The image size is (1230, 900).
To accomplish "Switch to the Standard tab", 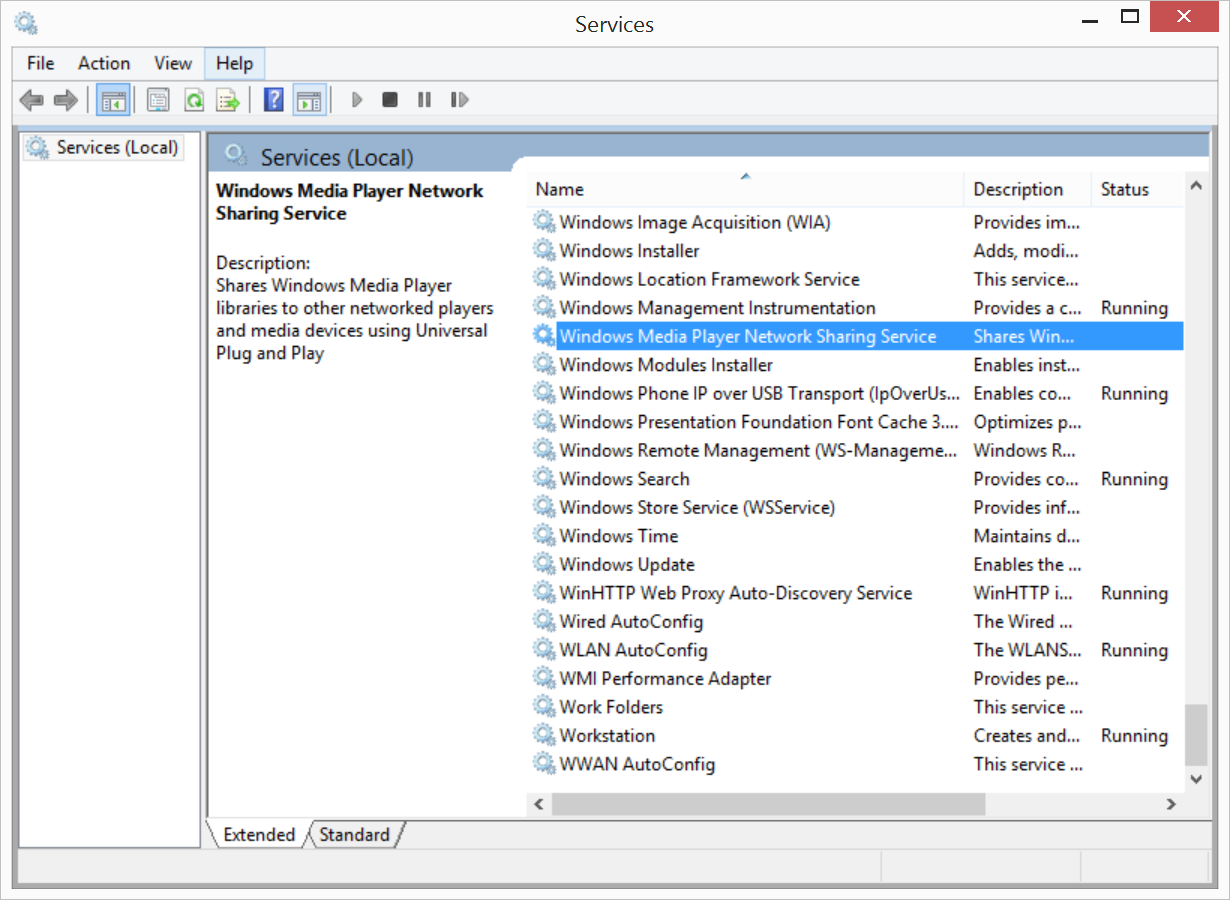I will point(355,834).
